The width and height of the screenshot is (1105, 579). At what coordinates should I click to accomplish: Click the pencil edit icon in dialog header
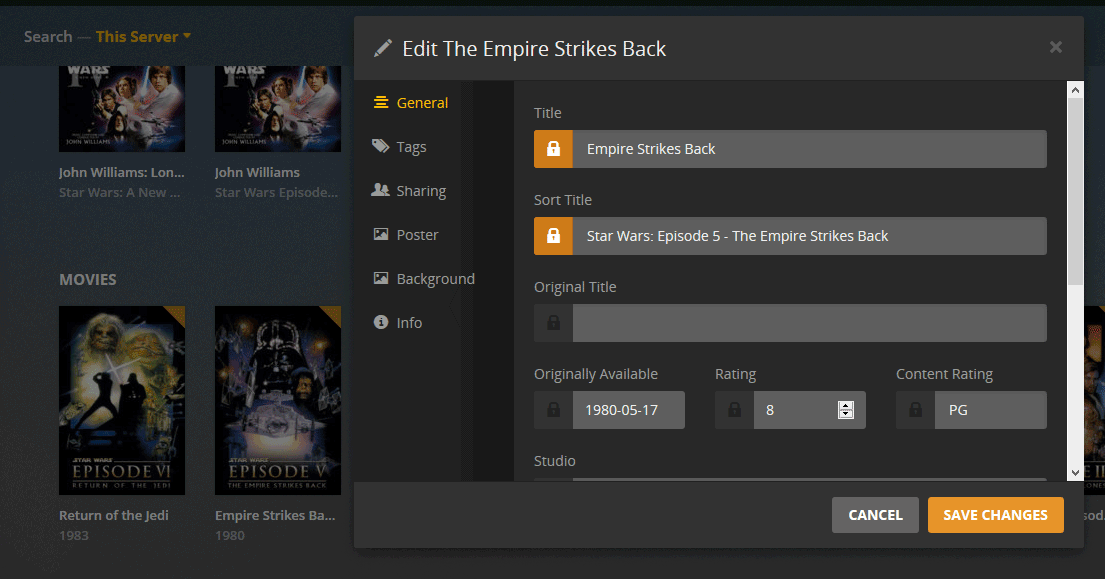coord(383,48)
